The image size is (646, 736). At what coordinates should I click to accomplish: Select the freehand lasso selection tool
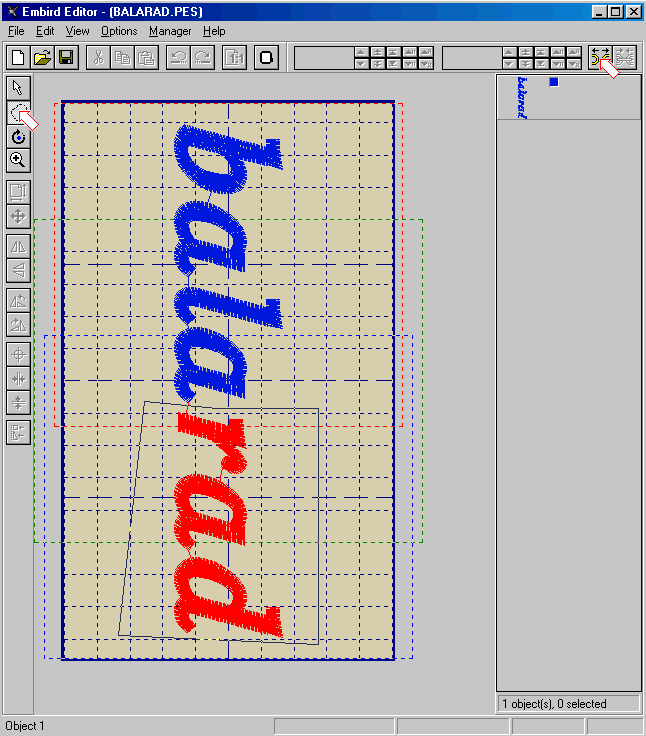[x=18, y=112]
